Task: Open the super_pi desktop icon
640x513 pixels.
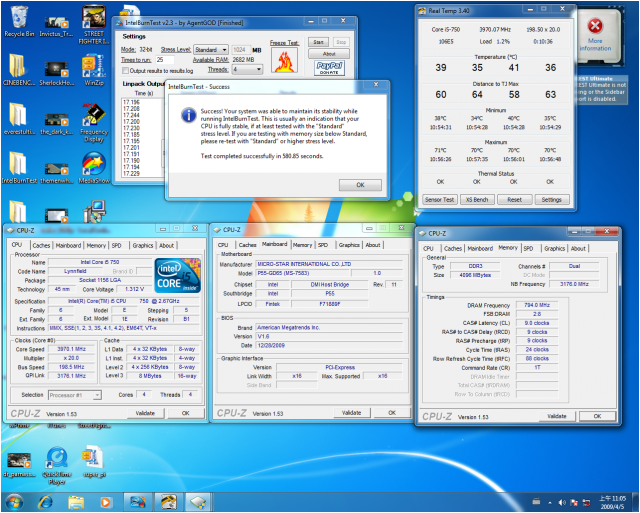Action: (x=94, y=461)
